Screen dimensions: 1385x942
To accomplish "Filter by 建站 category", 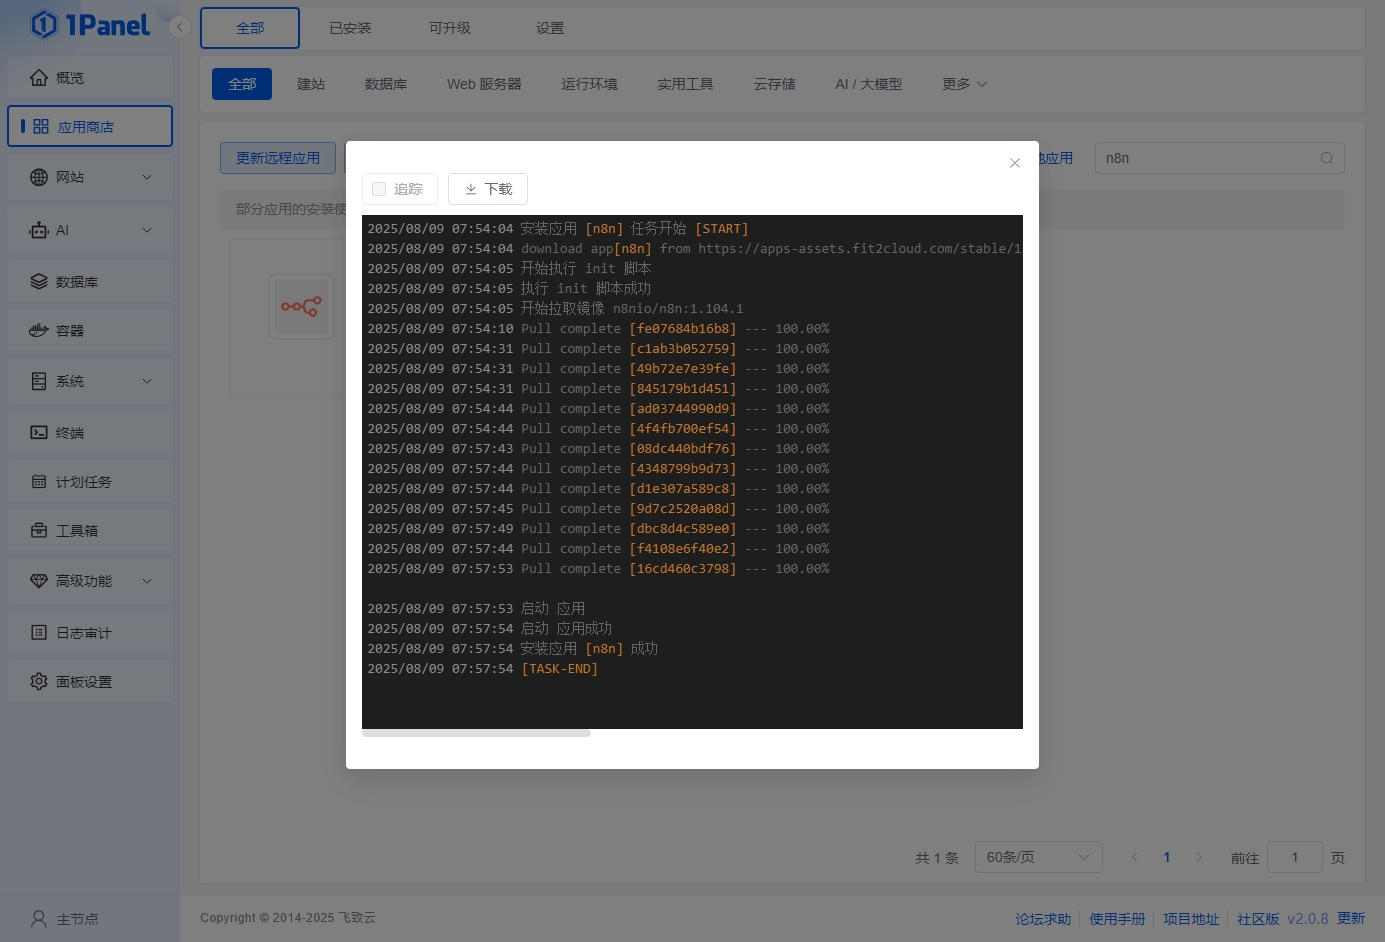I will (x=311, y=84).
